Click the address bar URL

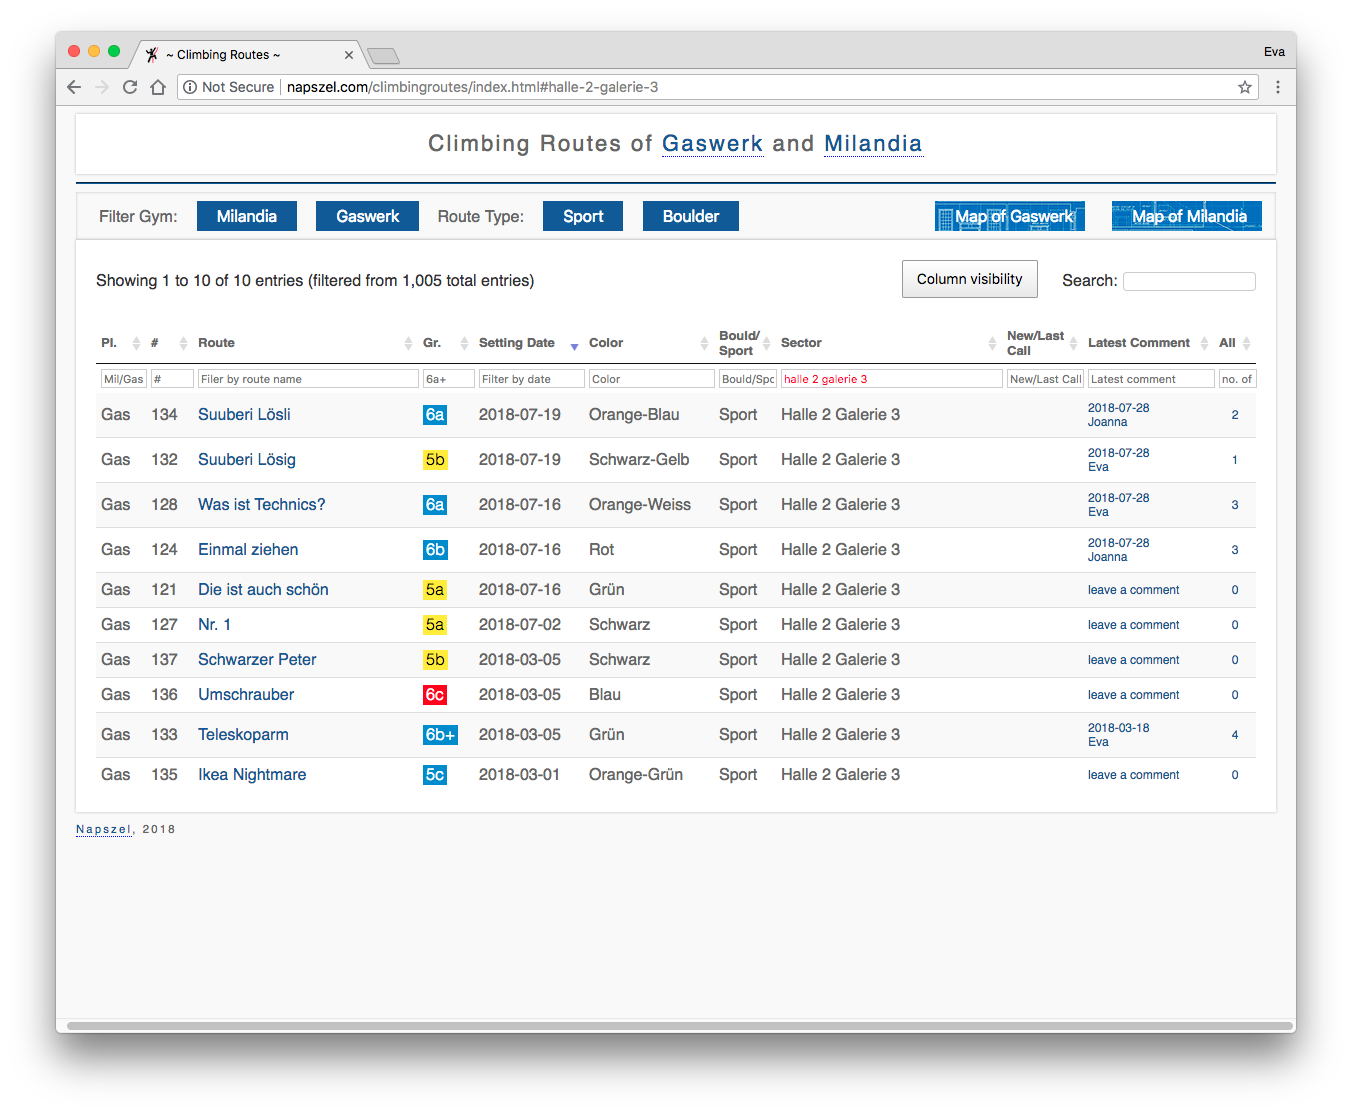(472, 87)
